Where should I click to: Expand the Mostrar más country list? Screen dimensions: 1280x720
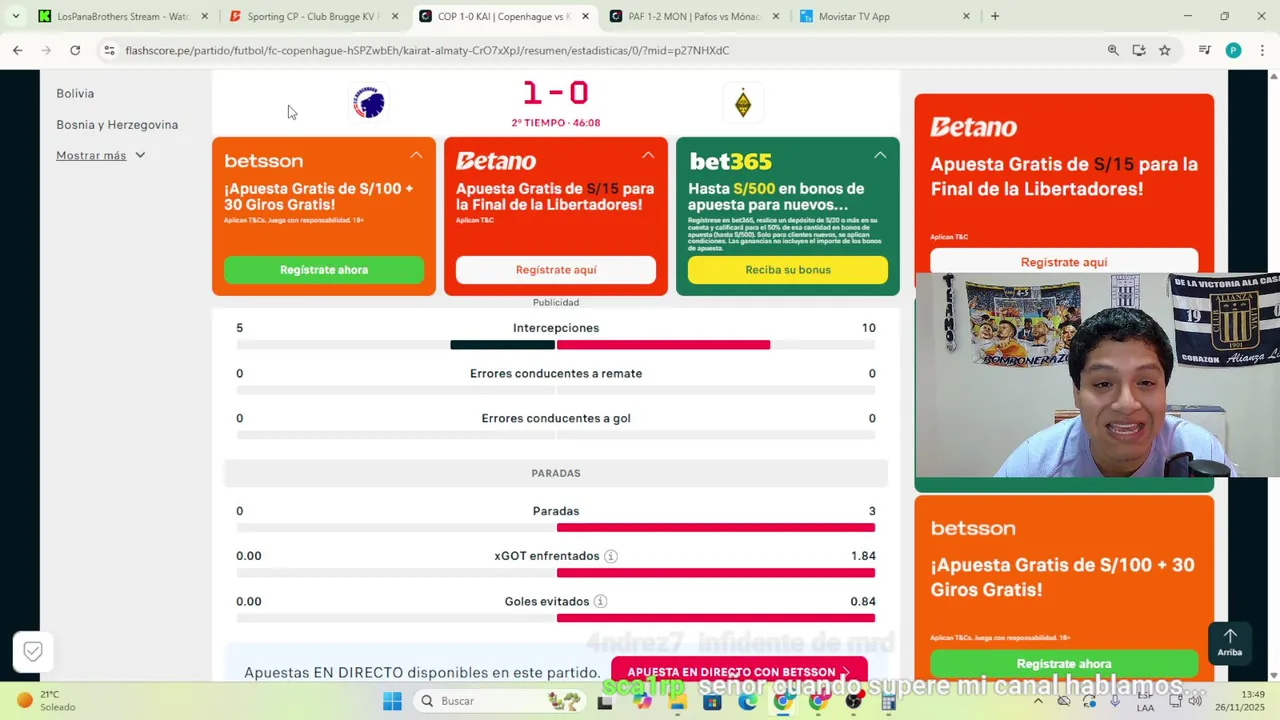[100, 155]
